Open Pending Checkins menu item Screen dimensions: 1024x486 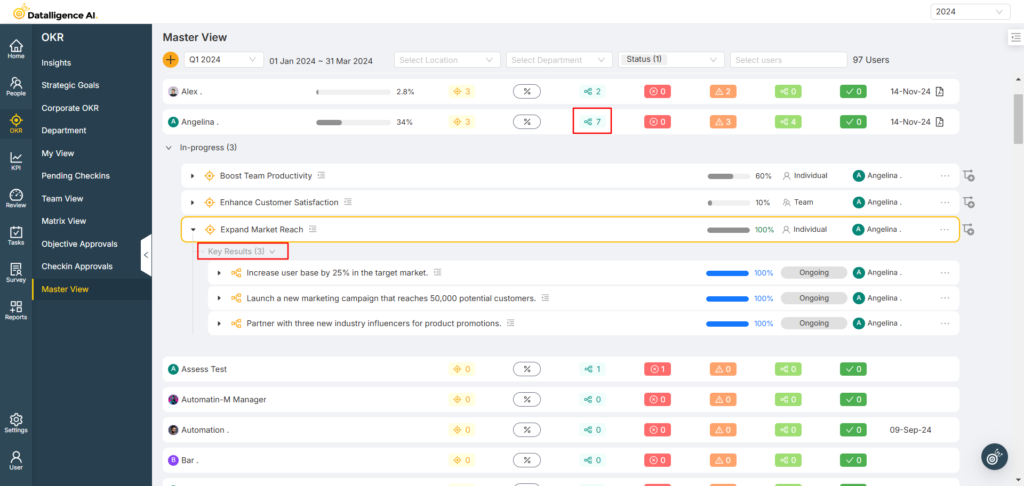click(x=75, y=176)
